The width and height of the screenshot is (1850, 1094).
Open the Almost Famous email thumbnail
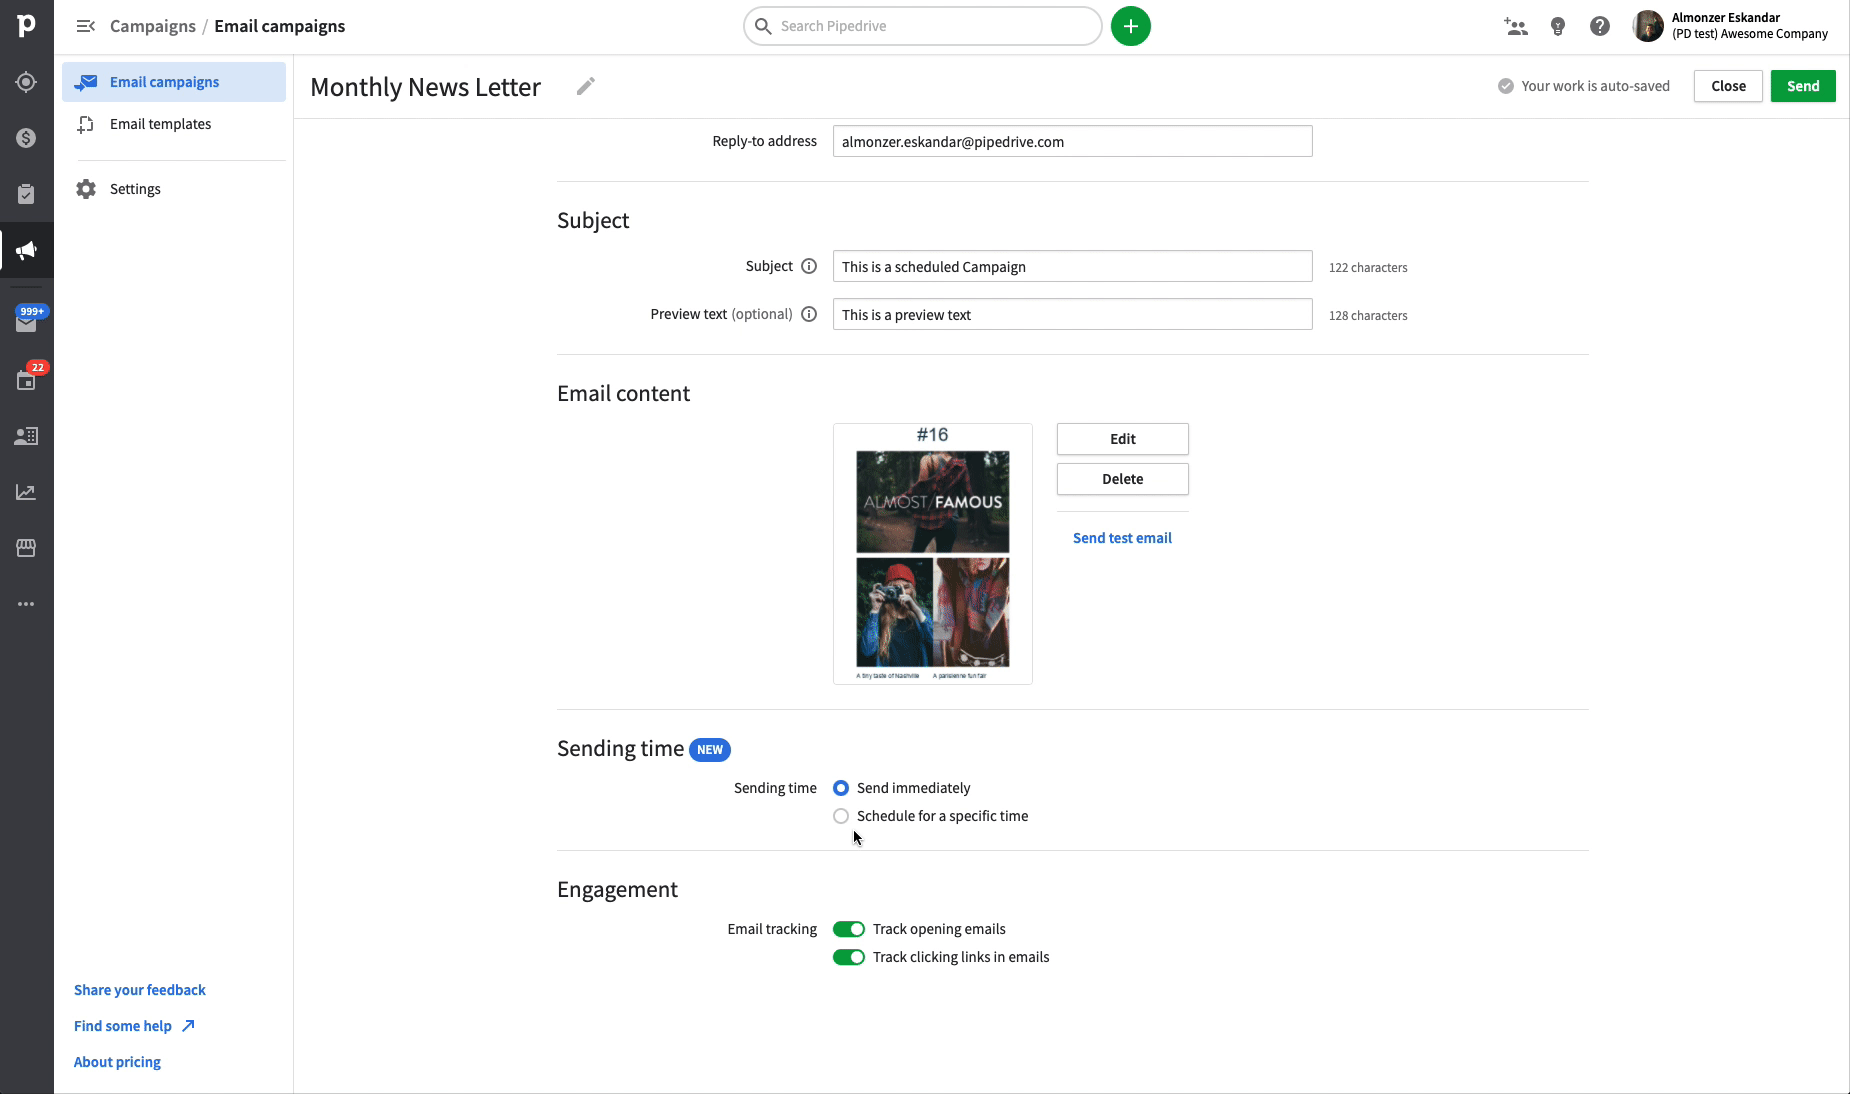[x=933, y=554]
